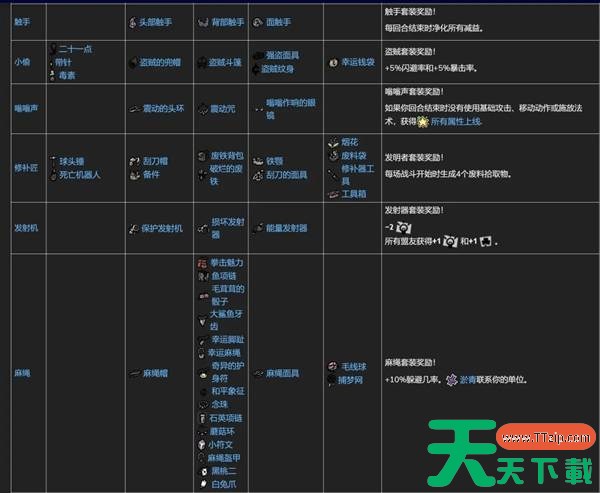Image resolution: width=600 pixels, height=493 pixels.
Task: Click the icon beside 小符文
Action: tap(202, 445)
